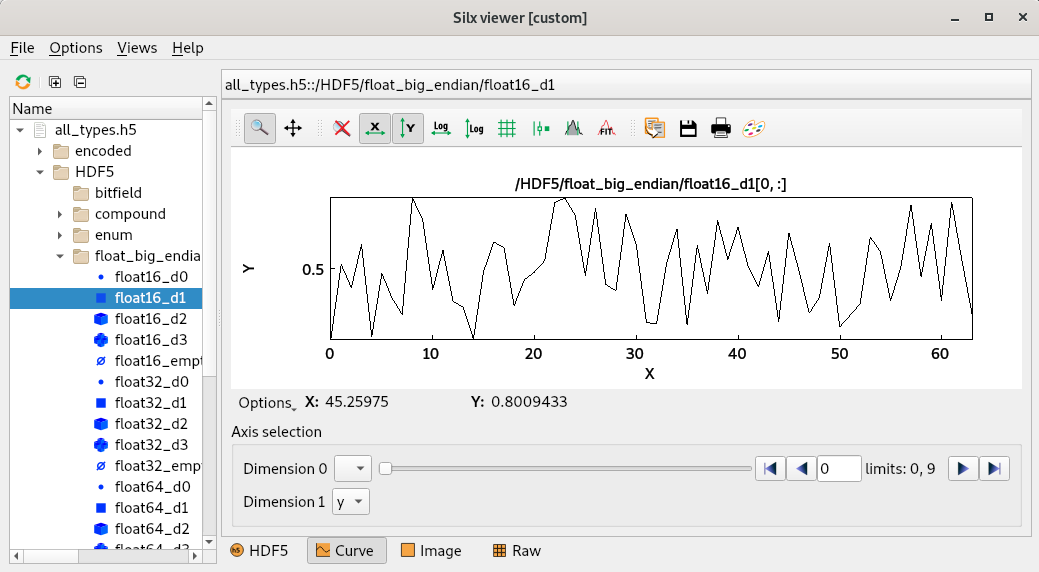Screen dimensions: 1039x572
Task: Click the Dimension 0 slider handle
Action: coord(385,469)
